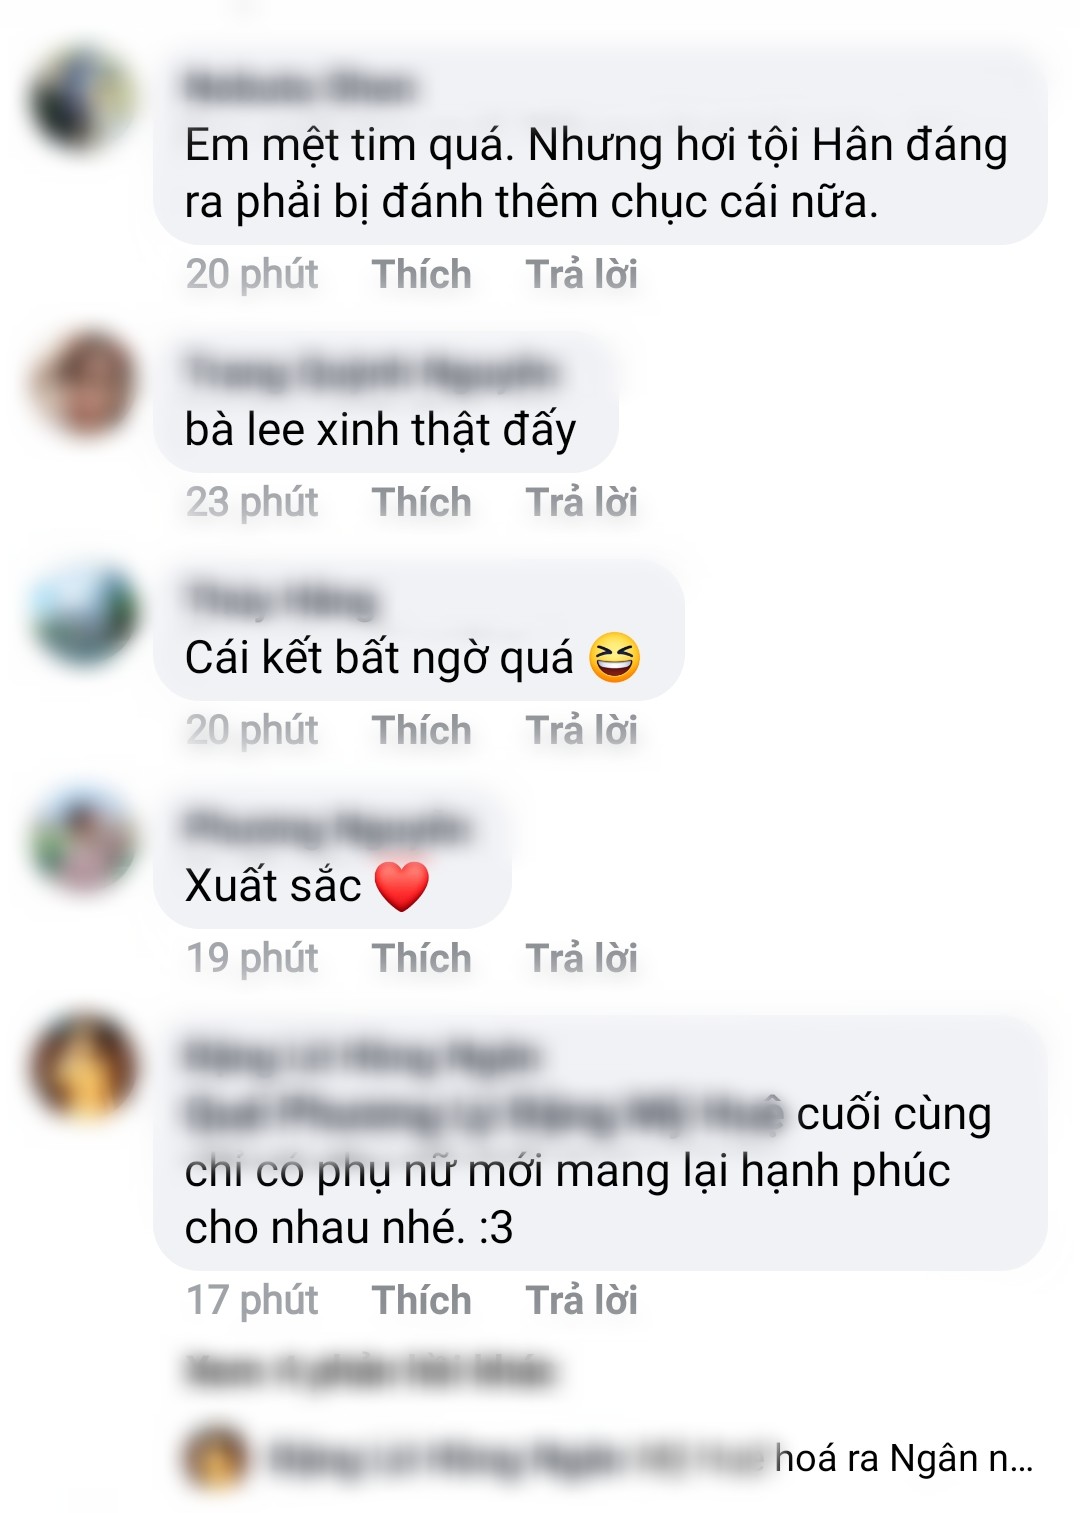The width and height of the screenshot is (1080, 1513).
Task: Open tagged names before 'cuối cùng'
Action: [x=483, y=1114]
